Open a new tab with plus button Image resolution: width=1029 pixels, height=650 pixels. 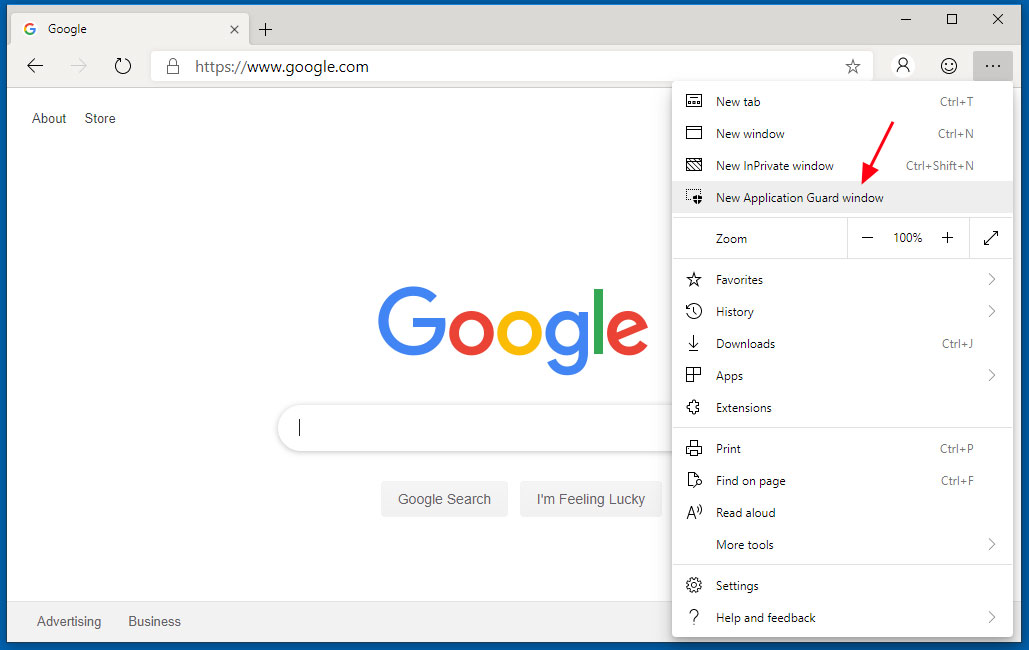[265, 30]
